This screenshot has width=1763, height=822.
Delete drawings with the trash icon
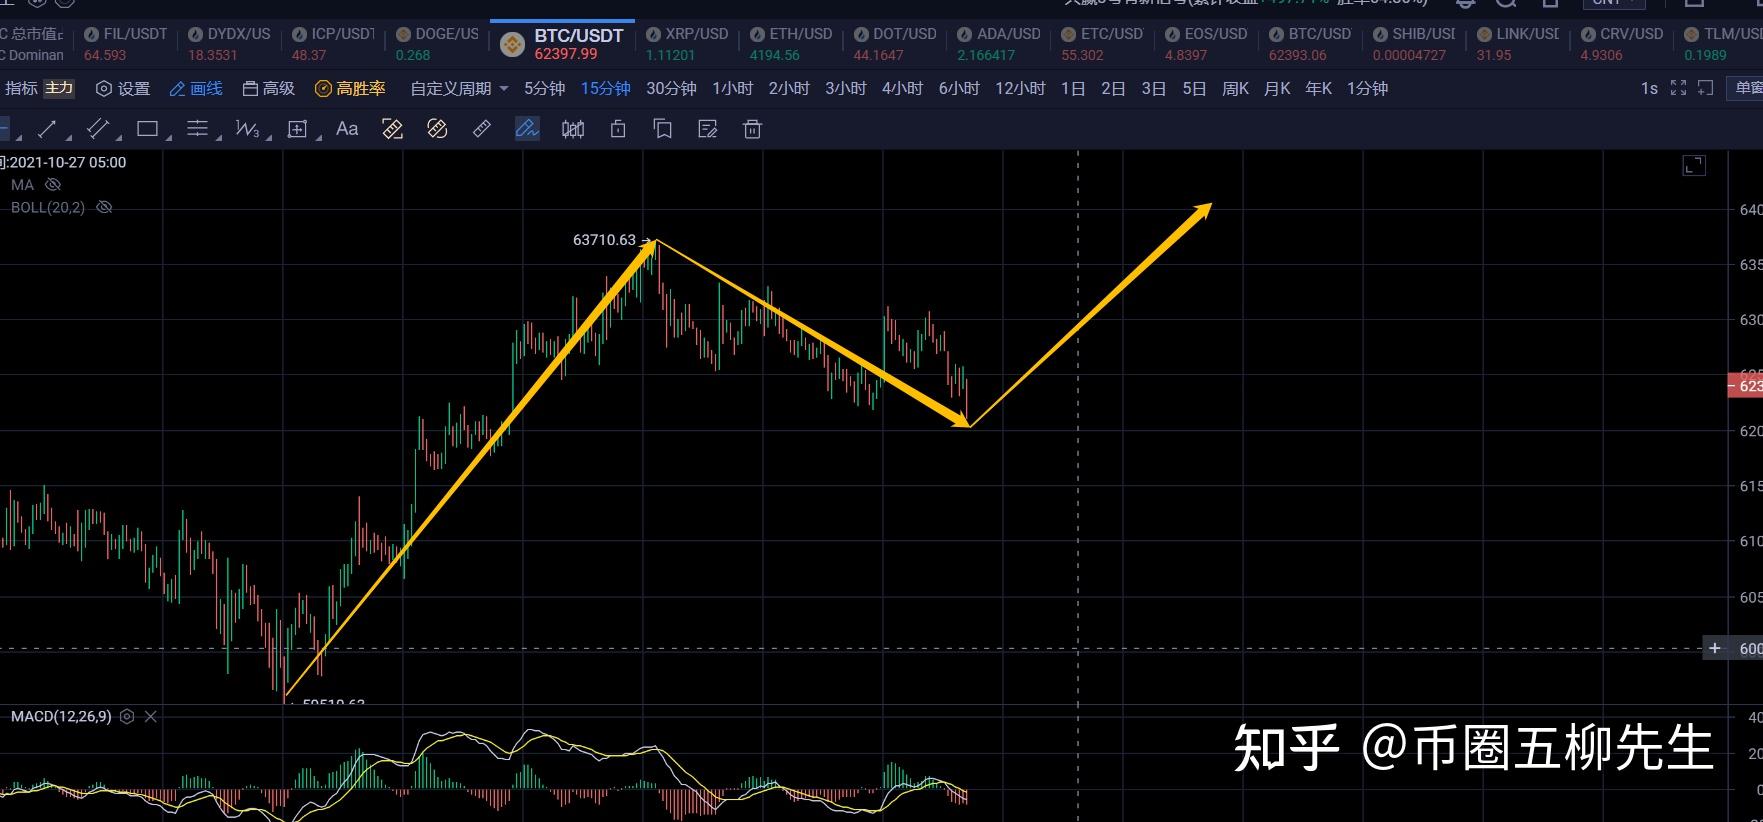[x=753, y=129]
